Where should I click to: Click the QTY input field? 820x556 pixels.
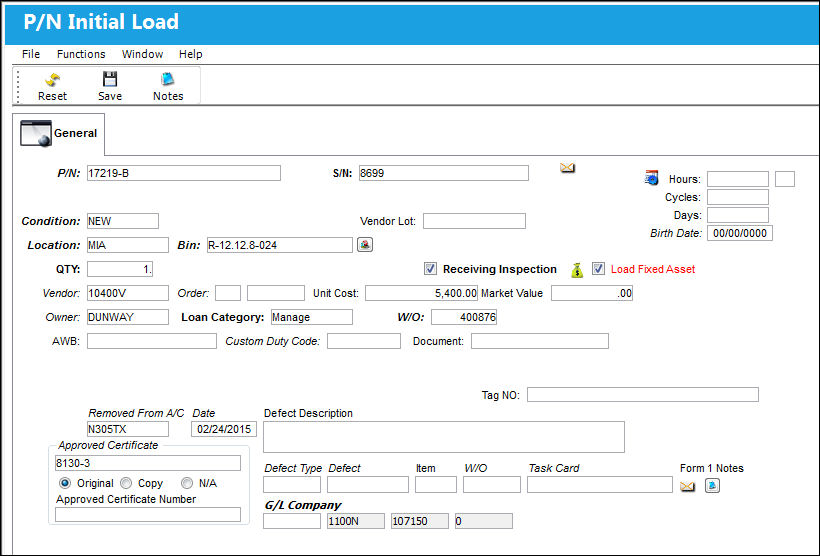point(120,269)
